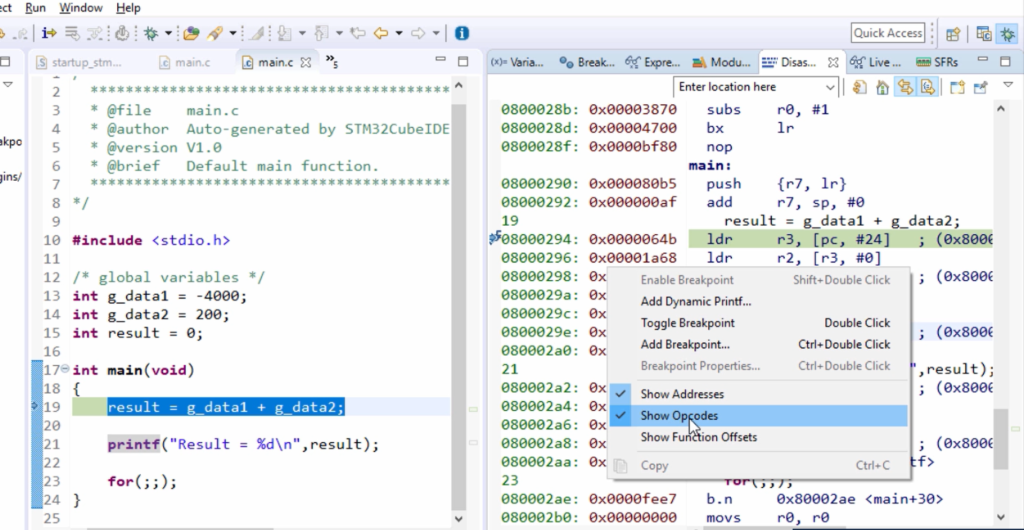This screenshot has height=530, width=1024.
Task: Maximize the editor area
Action: [463, 61]
